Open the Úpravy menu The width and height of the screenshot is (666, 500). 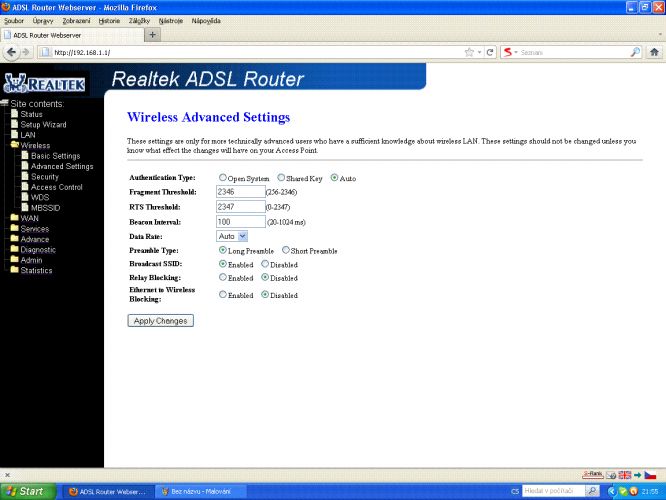point(43,21)
